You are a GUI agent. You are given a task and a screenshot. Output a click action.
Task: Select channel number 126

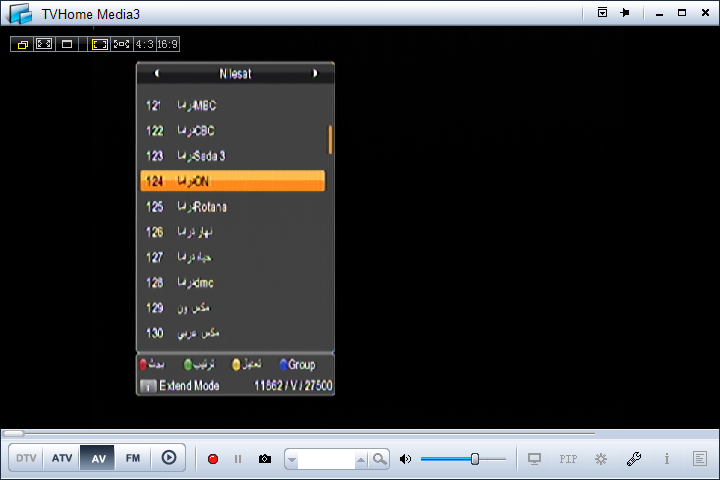(x=233, y=232)
